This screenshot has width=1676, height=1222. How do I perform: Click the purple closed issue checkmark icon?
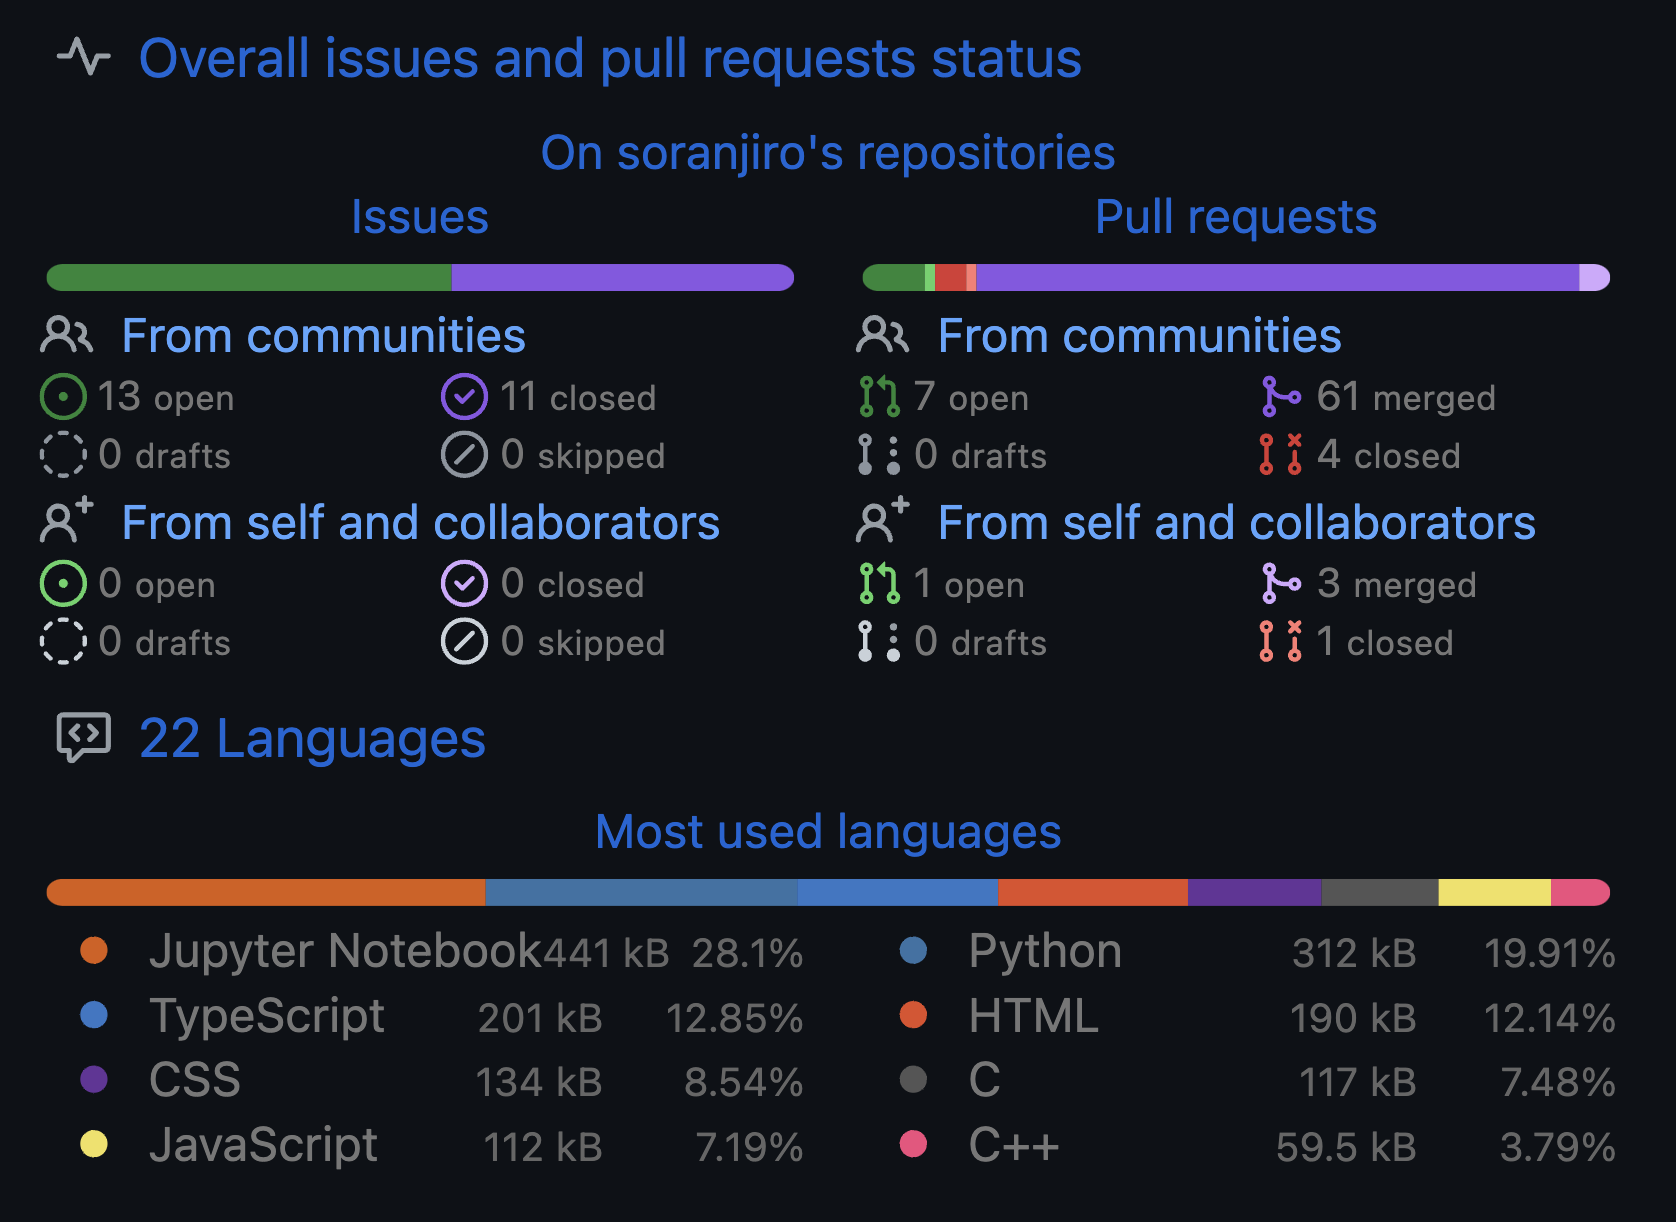[462, 396]
